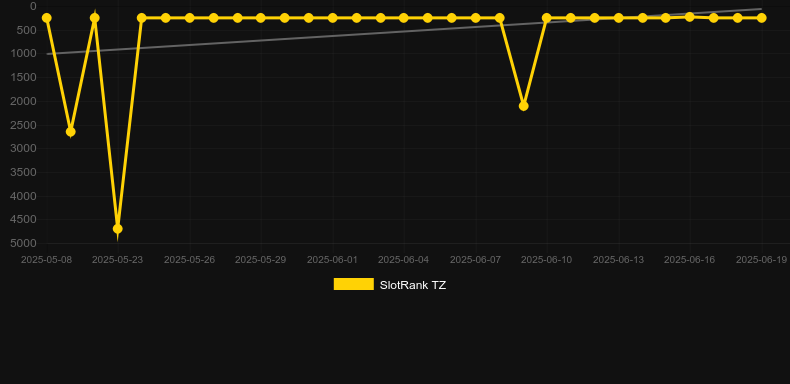The image size is (790, 384).
Task: Select the dipped data point near rank 2100
Action: (x=523, y=106)
